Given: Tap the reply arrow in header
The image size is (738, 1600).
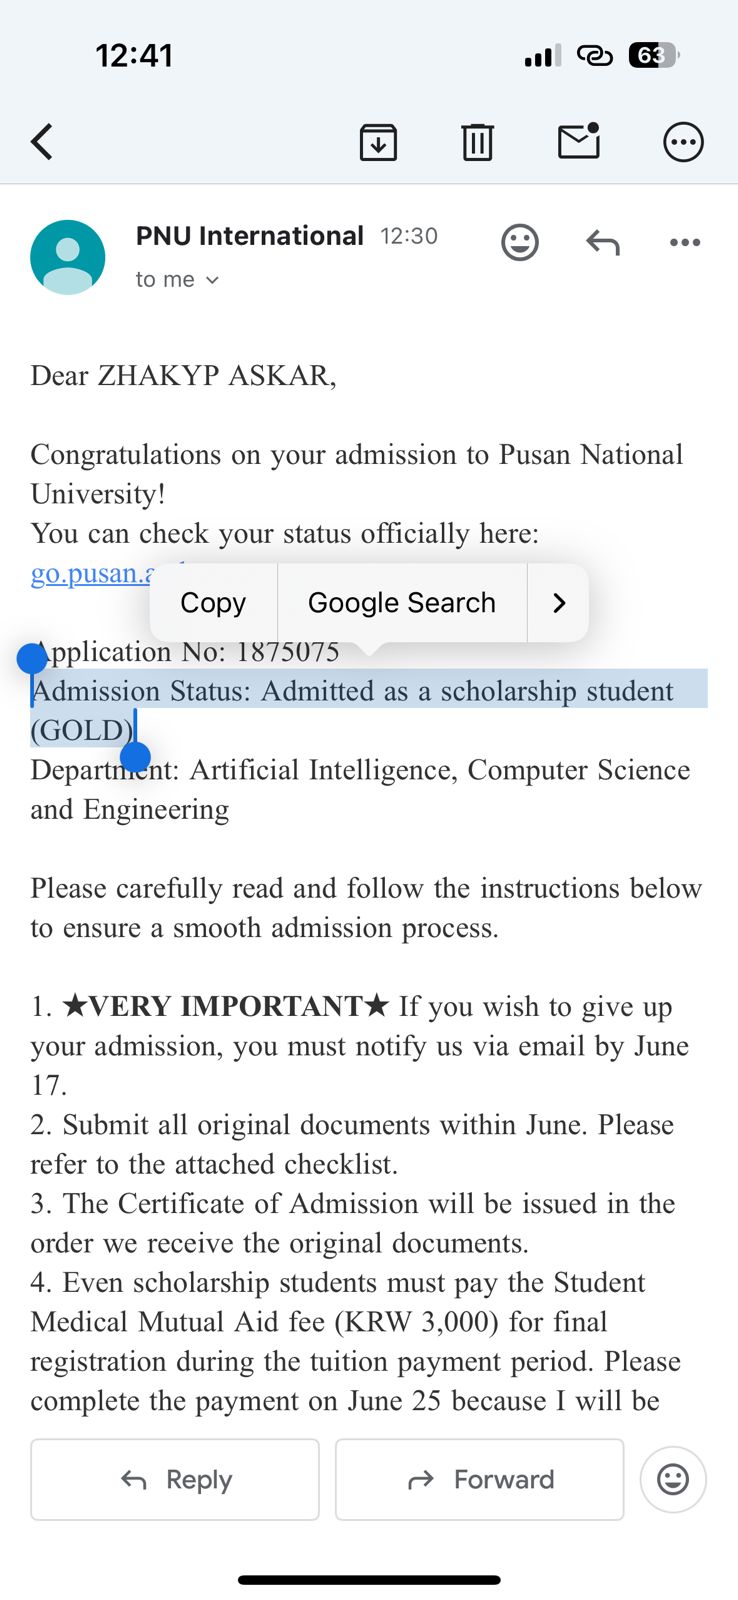Looking at the screenshot, I should click(603, 242).
